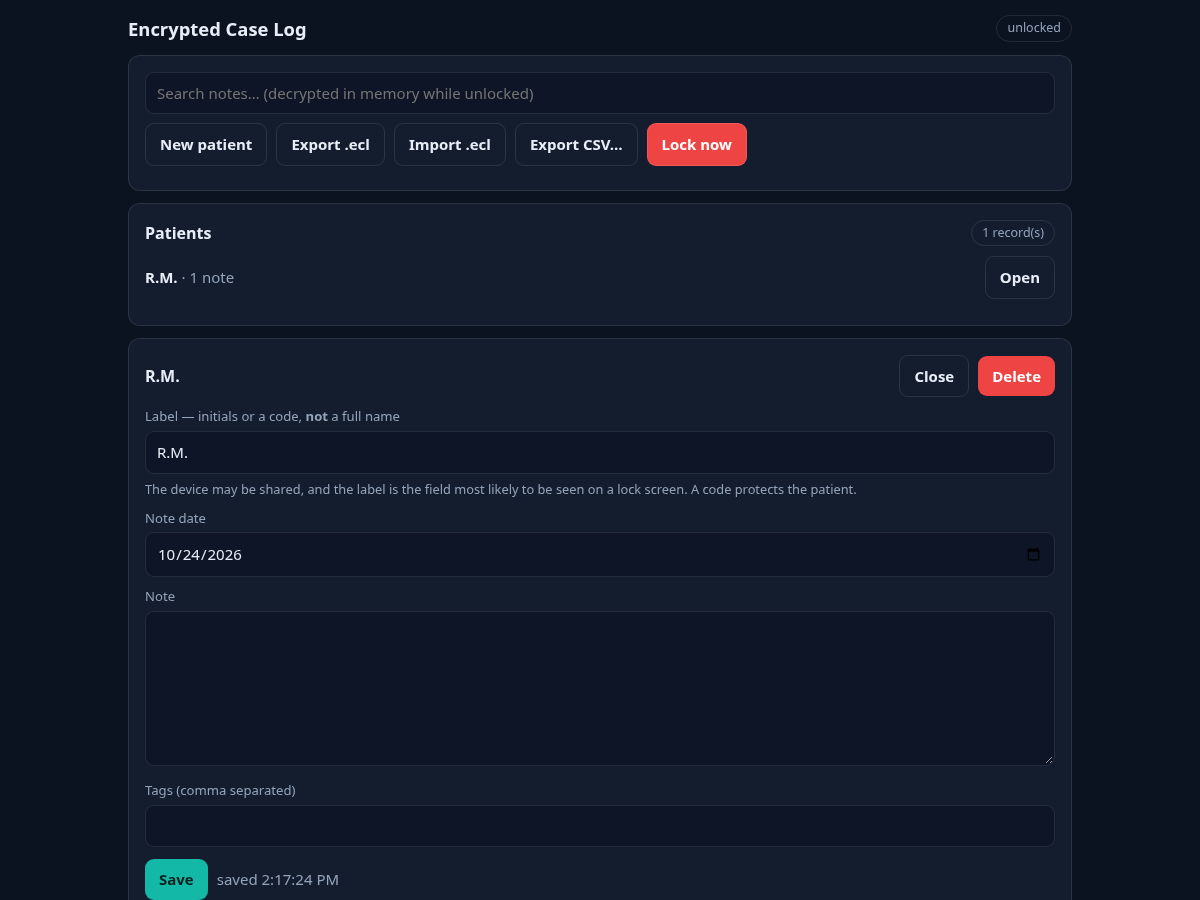Click the Note date field 10/24/2026

pos(600,554)
